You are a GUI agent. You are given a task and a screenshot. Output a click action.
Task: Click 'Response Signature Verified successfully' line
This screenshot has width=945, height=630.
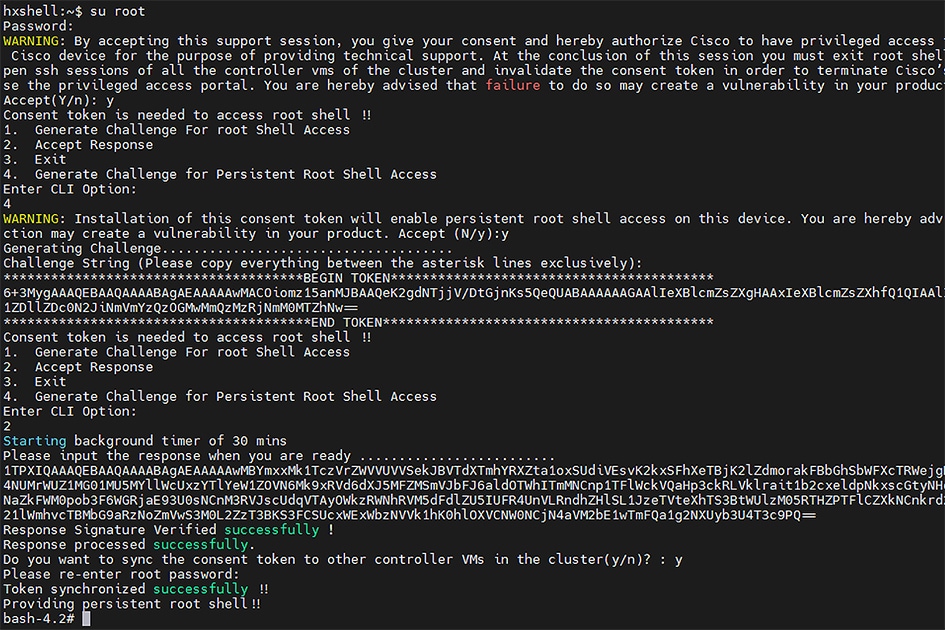(x=168, y=530)
